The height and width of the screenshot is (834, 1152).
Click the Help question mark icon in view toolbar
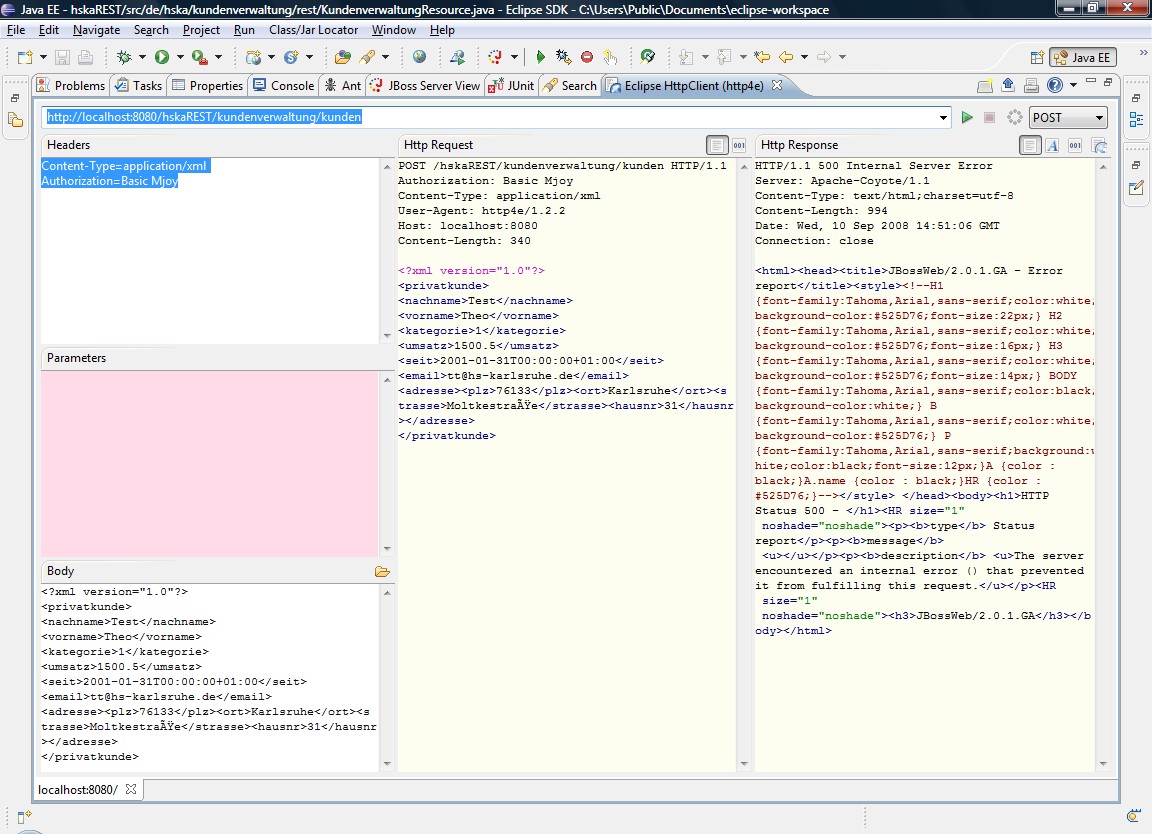click(x=1054, y=86)
